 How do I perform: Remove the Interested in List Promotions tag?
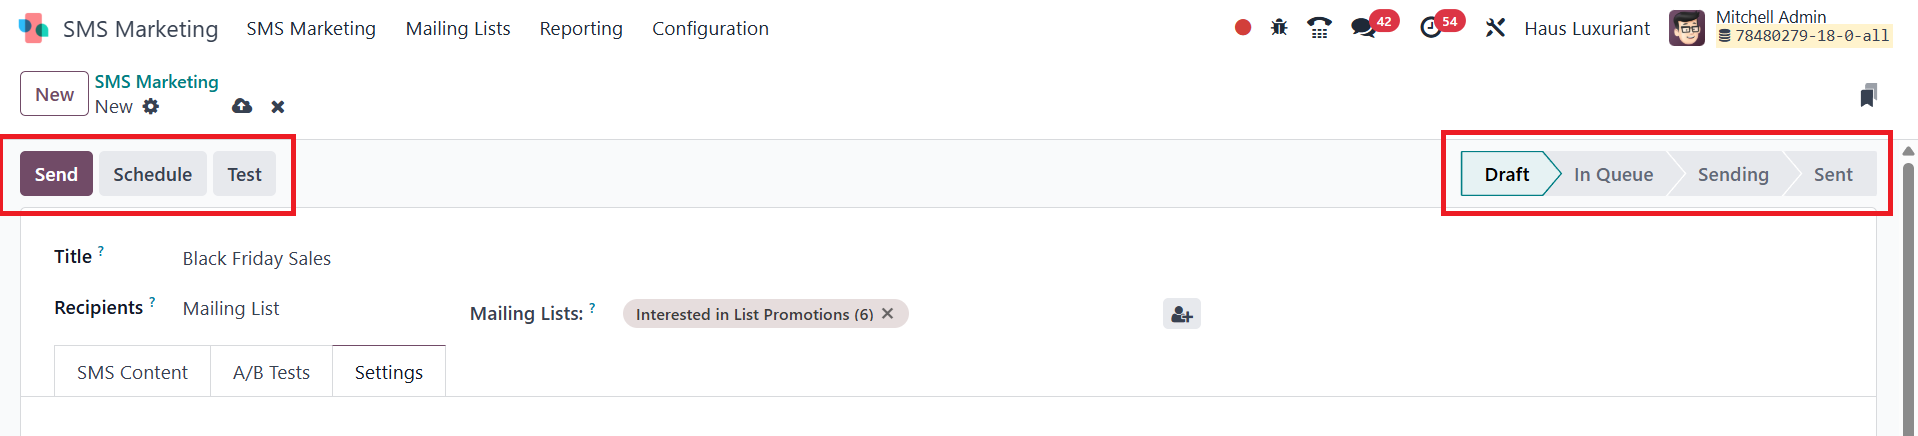[x=887, y=314]
